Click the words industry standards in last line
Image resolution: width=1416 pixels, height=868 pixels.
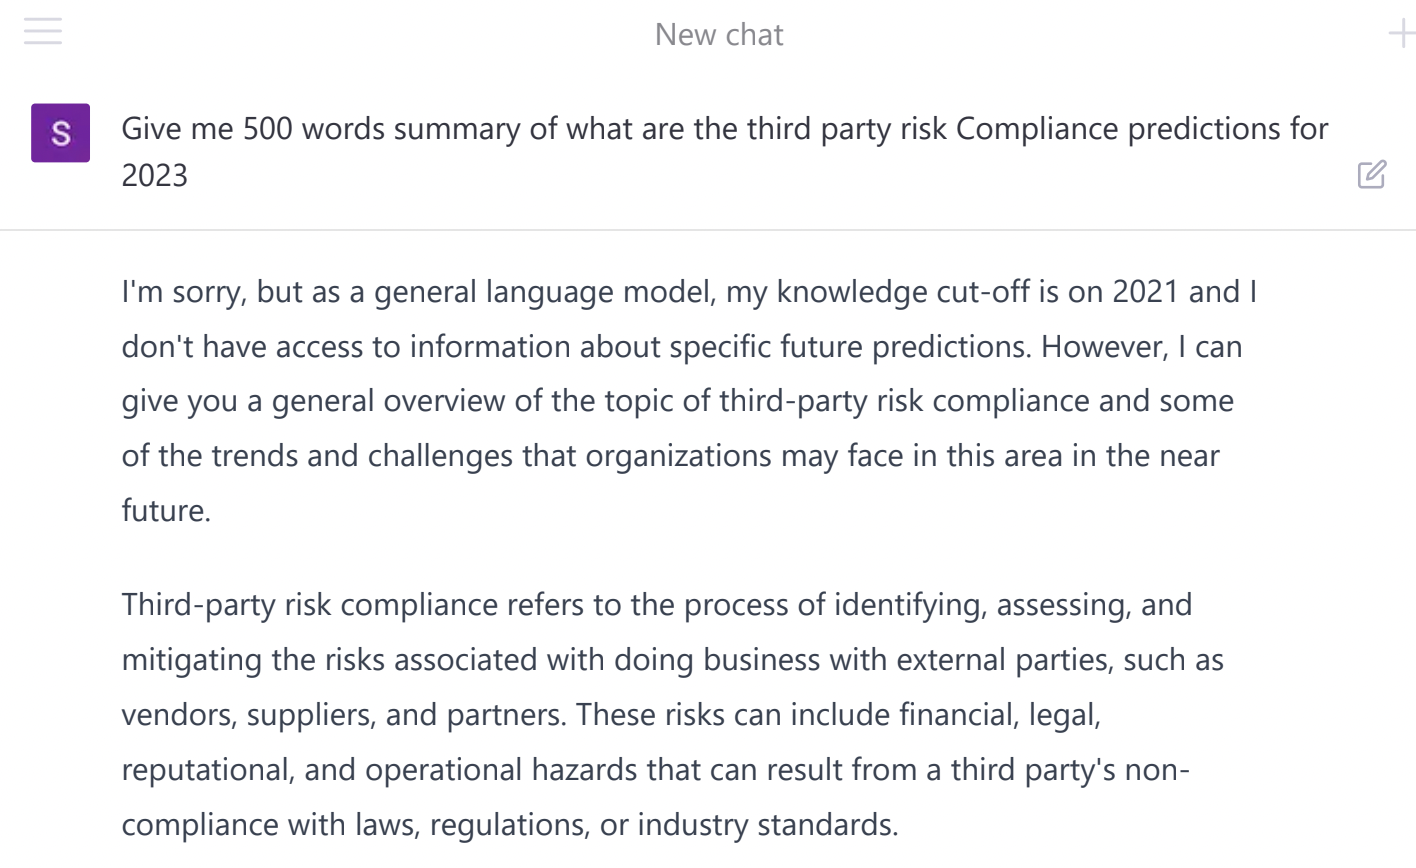[x=768, y=825]
